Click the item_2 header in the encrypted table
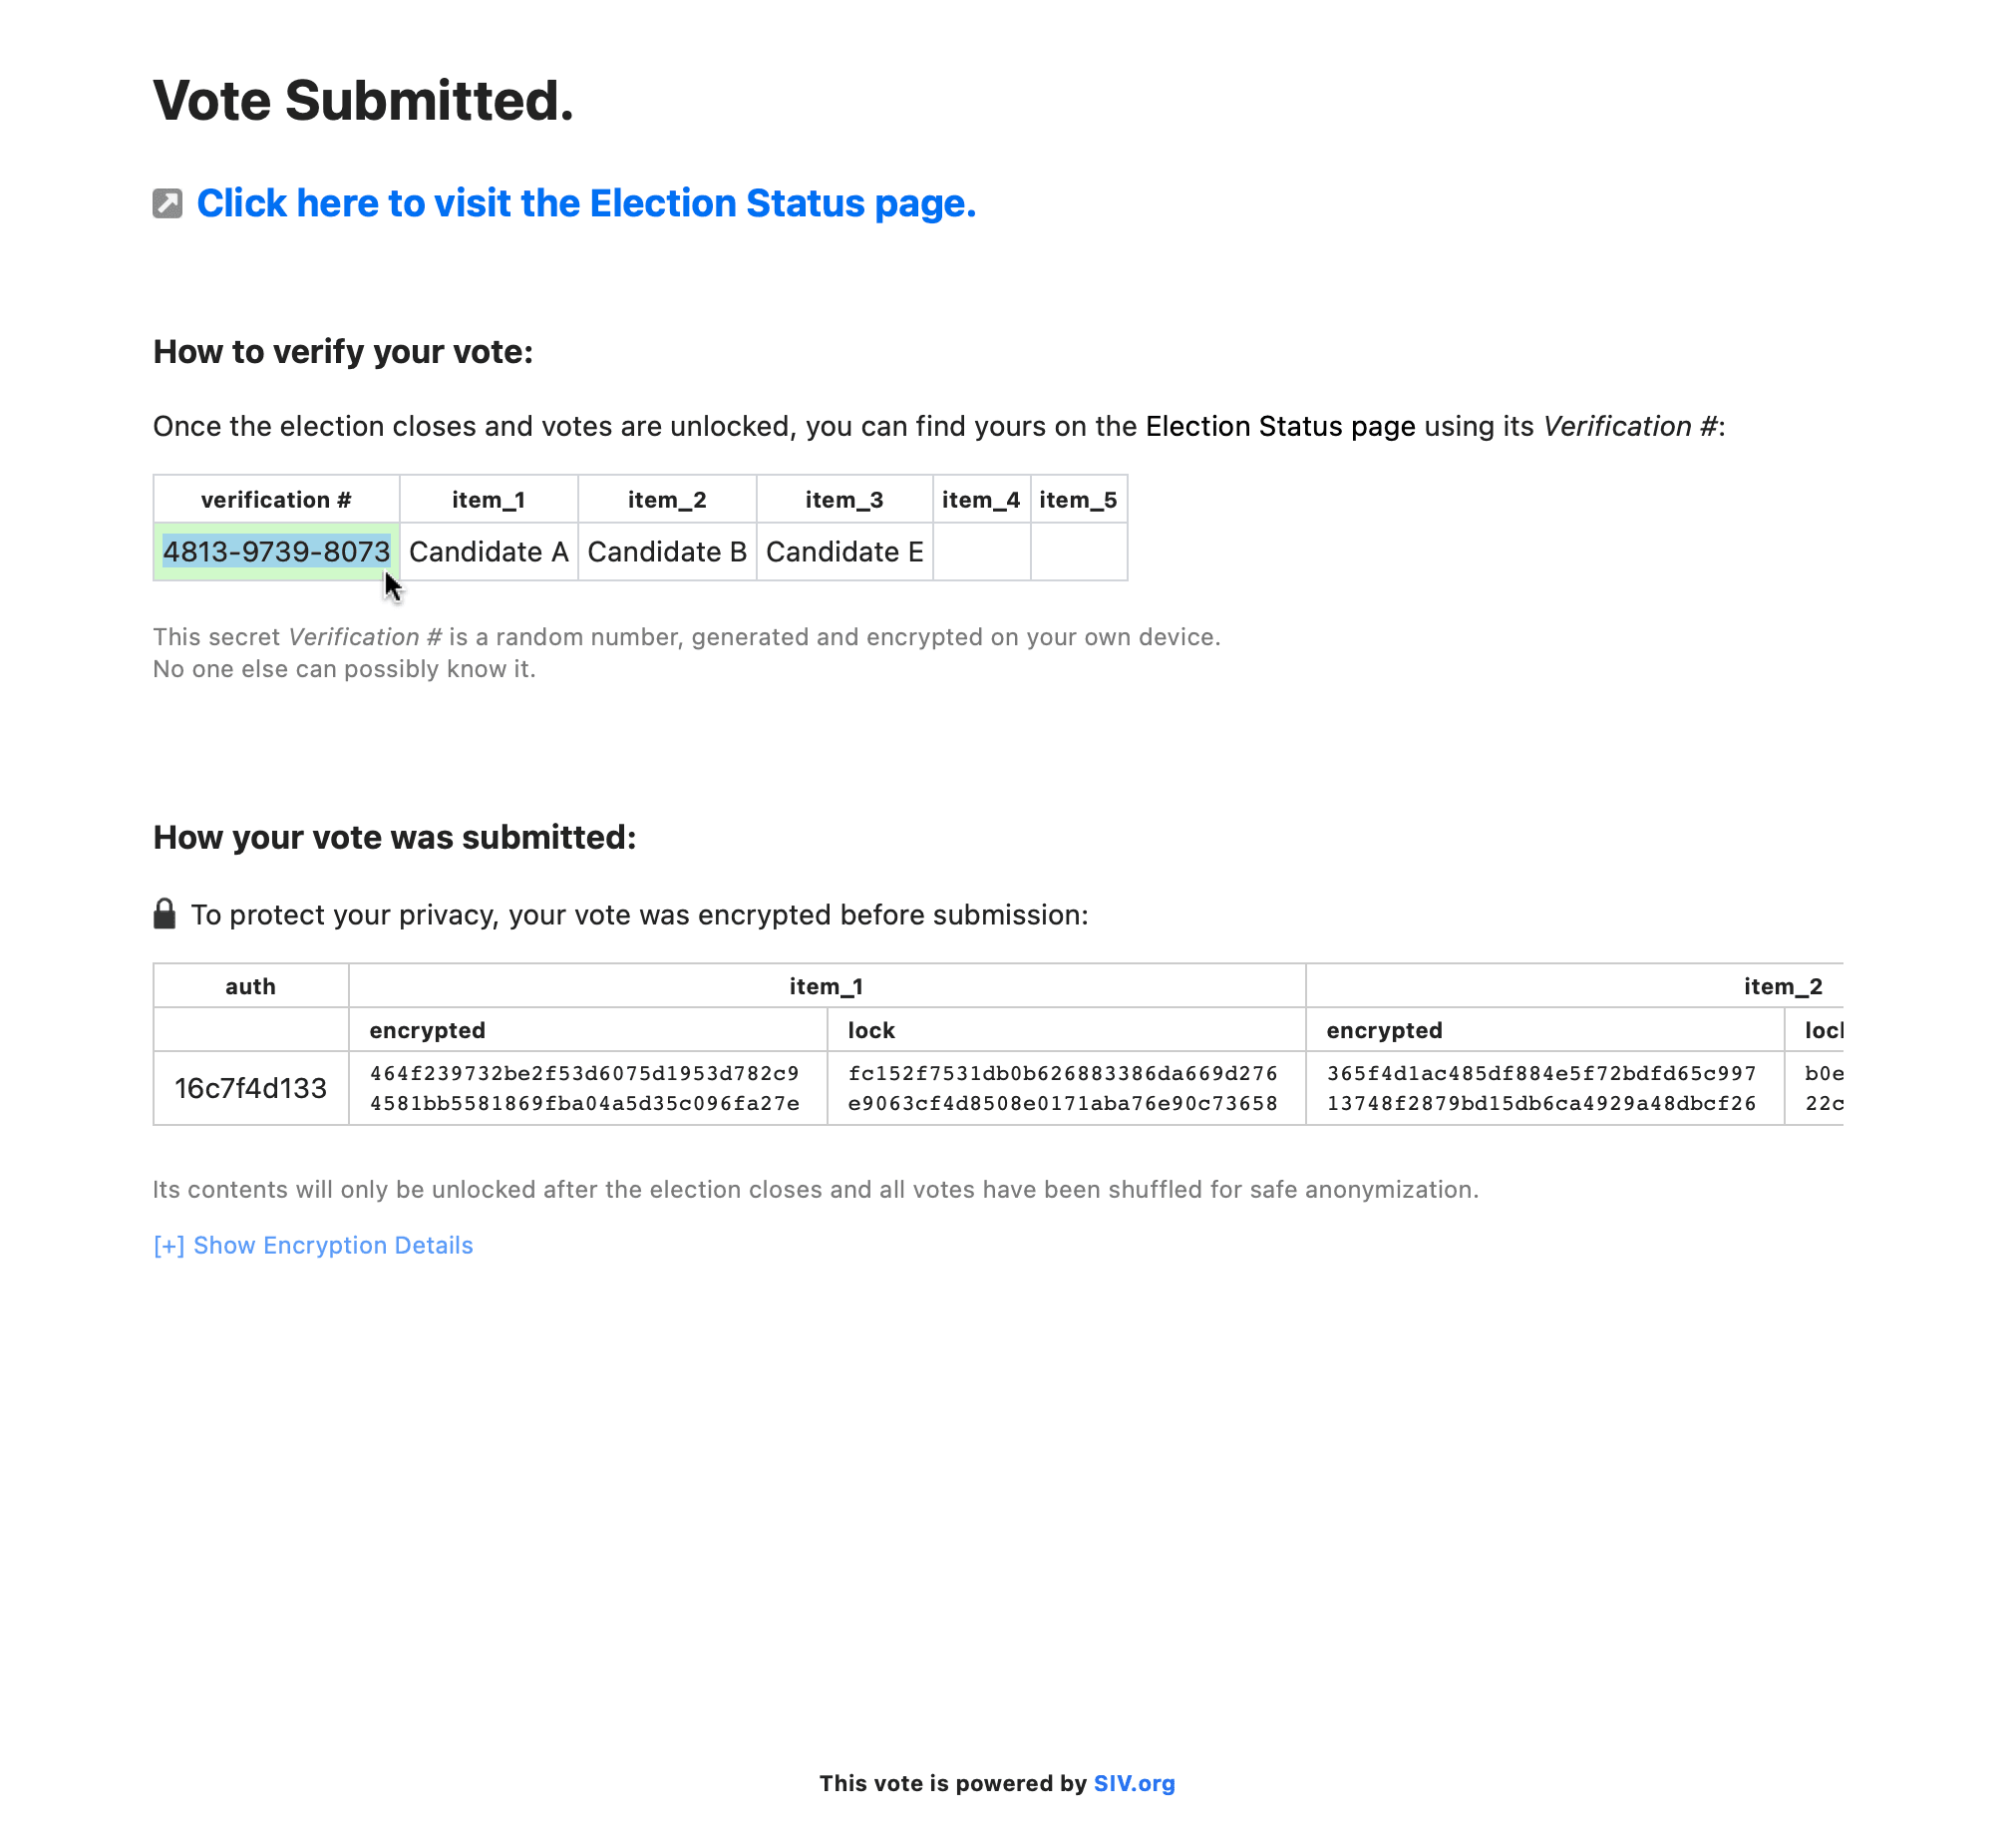This screenshot has height=1838, width=2016. tap(1785, 986)
